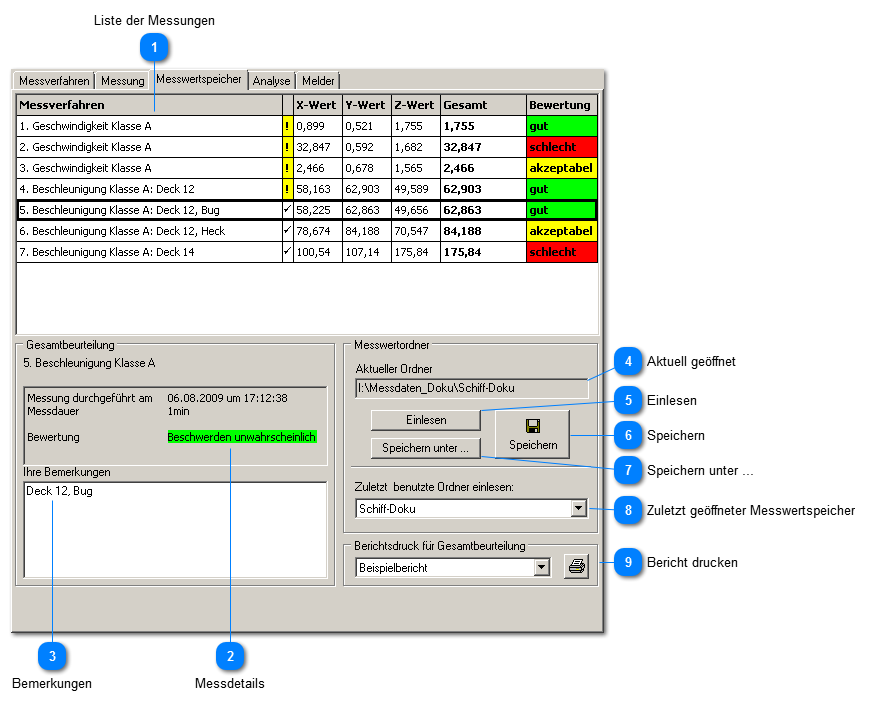The width and height of the screenshot is (871, 707).
Task: Open the Beispielbericht report dropdown
Action: tap(541, 567)
